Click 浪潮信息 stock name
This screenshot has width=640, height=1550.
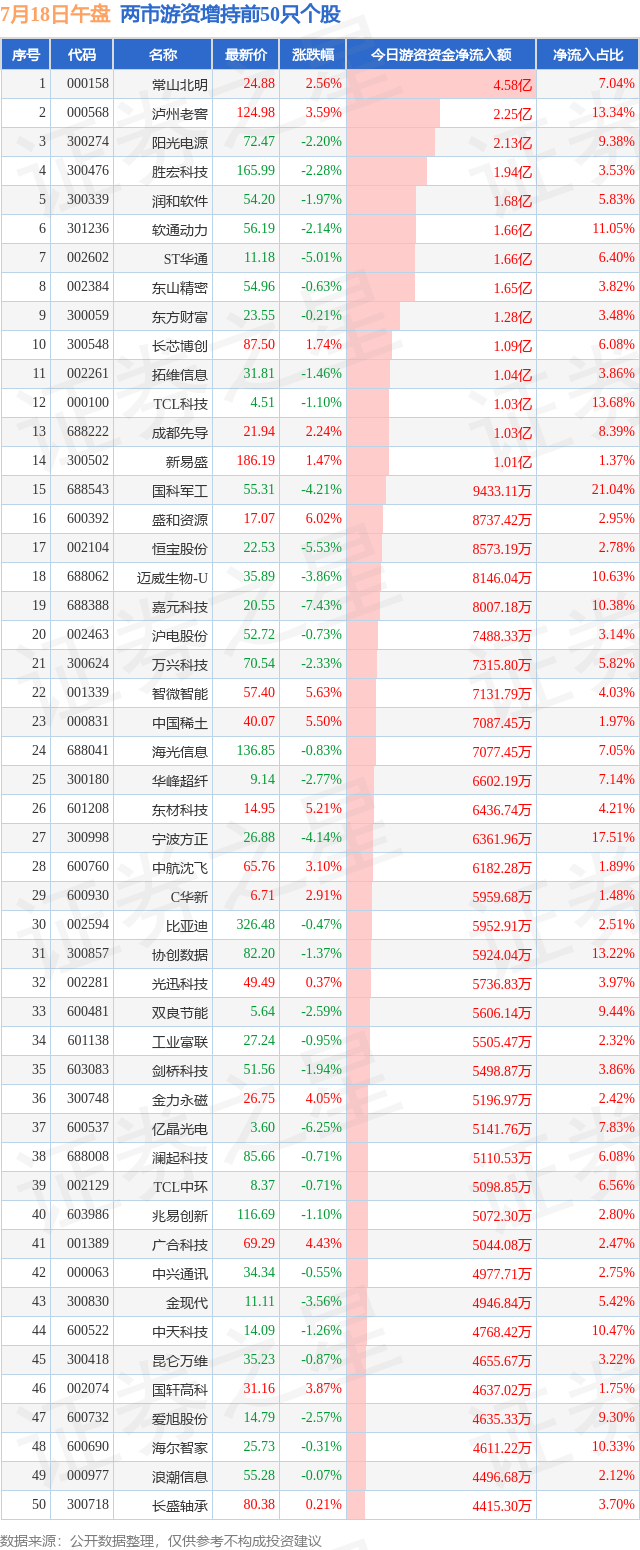[180, 1477]
